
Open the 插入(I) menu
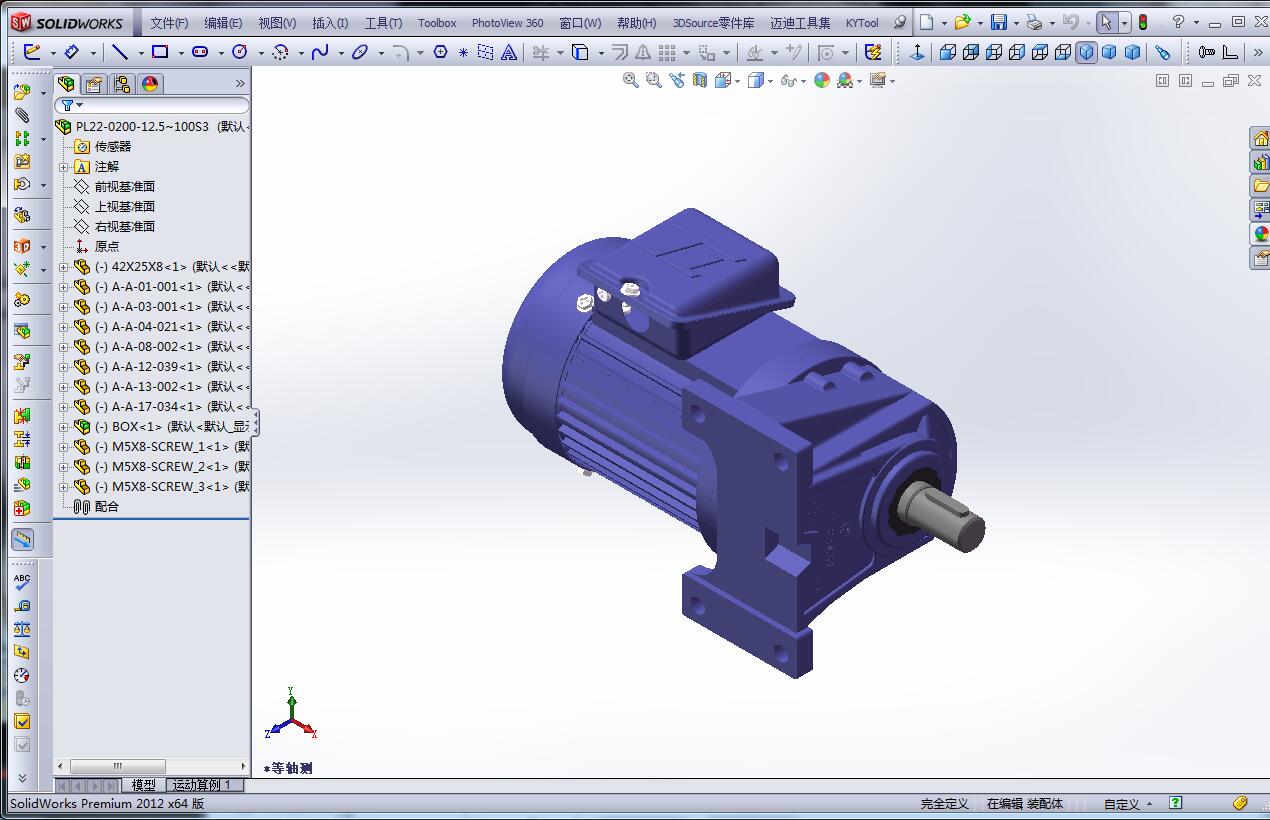coord(330,23)
